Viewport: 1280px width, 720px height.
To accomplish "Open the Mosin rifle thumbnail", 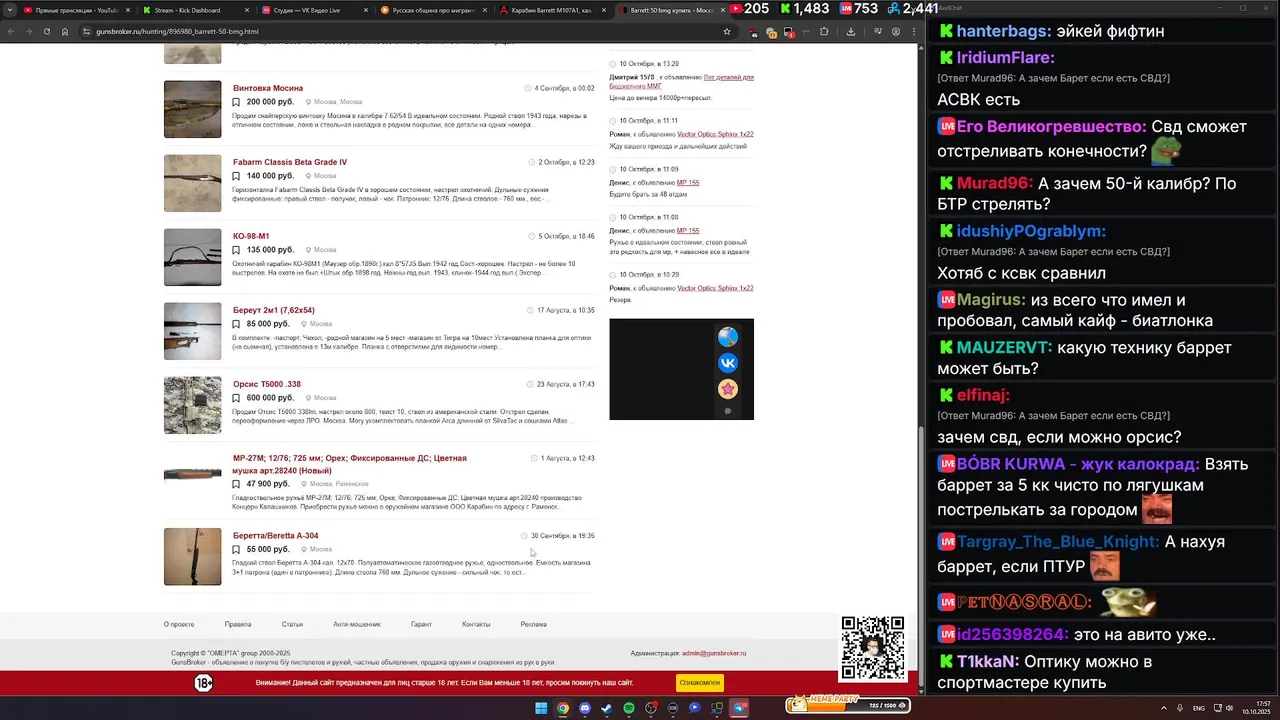I will tap(192, 109).
